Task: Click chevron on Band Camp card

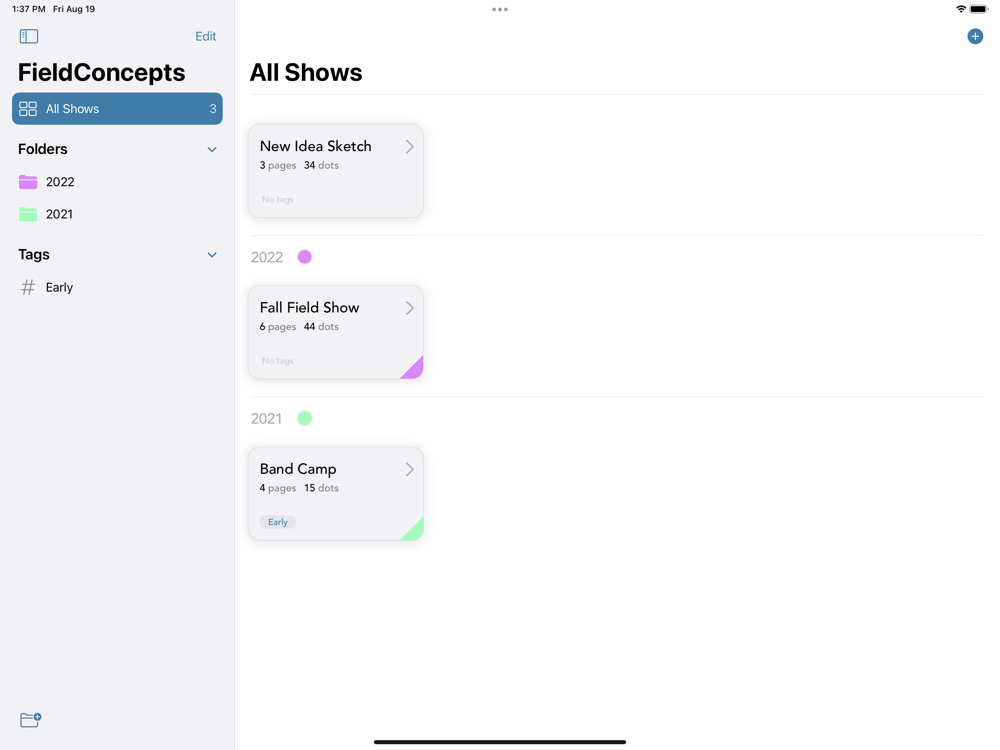Action: click(x=409, y=469)
